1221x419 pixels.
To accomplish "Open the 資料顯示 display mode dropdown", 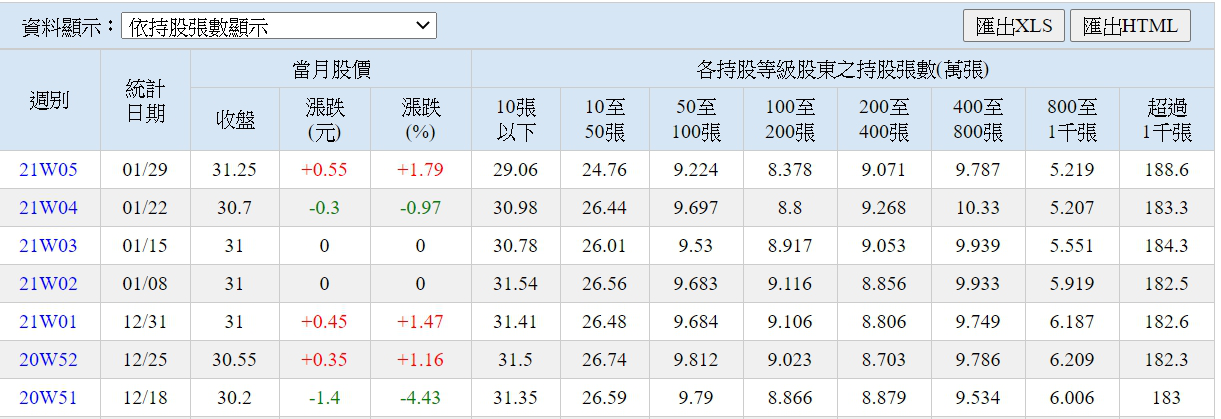I will (x=278, y=26).
